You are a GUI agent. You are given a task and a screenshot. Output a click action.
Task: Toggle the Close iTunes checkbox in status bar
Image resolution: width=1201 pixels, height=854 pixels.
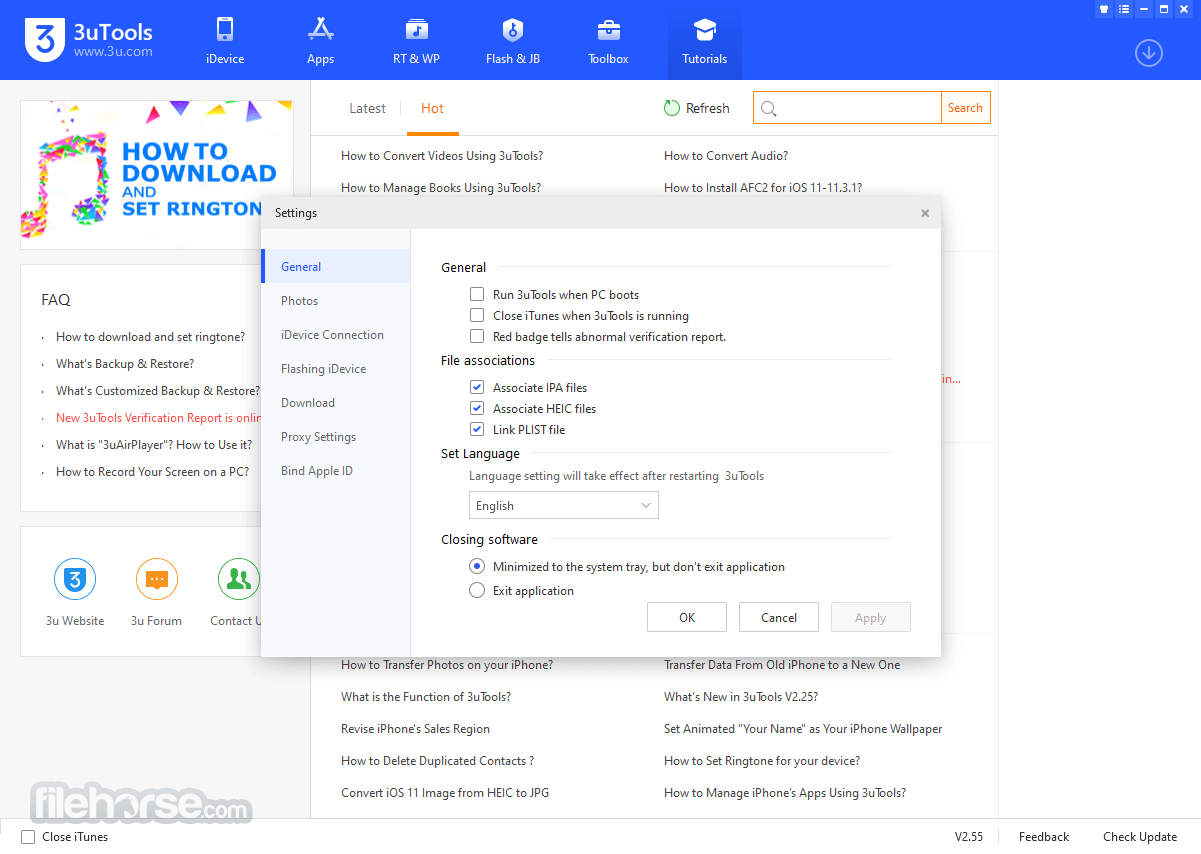click(x=28, y=837)
